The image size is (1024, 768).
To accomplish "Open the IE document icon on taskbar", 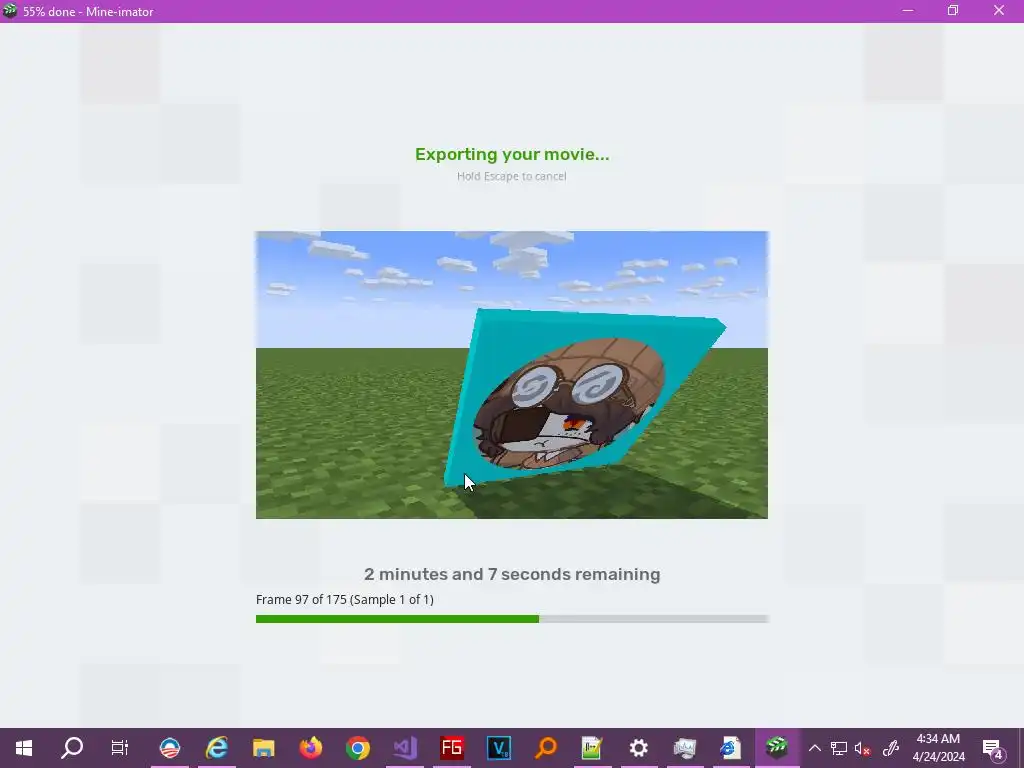I will click(x=729, y=748).
